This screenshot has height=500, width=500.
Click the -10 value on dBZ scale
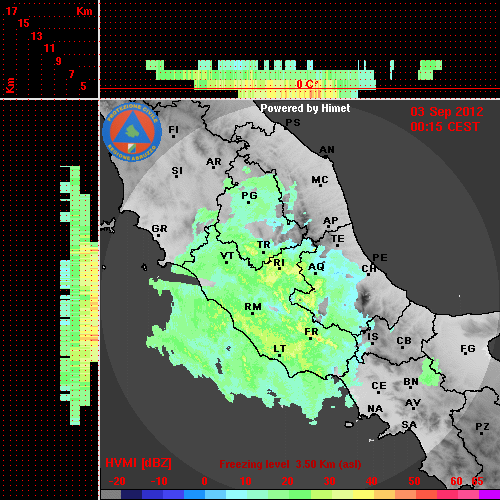pos(159,481)
